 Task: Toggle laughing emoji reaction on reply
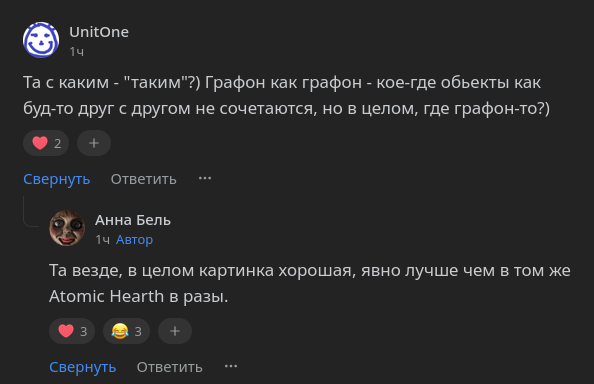127,331
